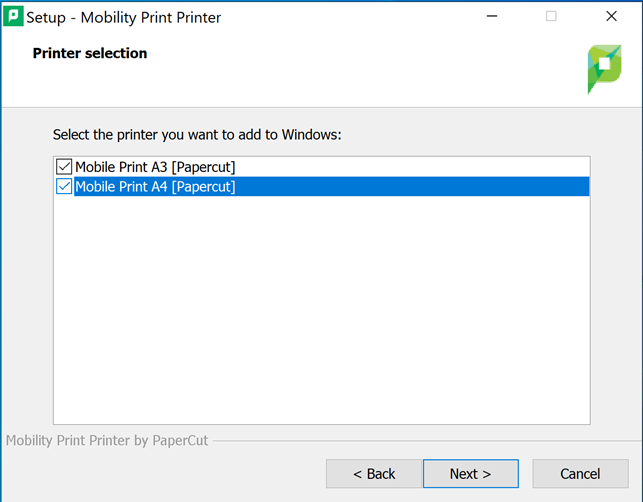Close the Mobility Print Printer setup
Viewport: 643px width, 502px height.
point(611,16)
